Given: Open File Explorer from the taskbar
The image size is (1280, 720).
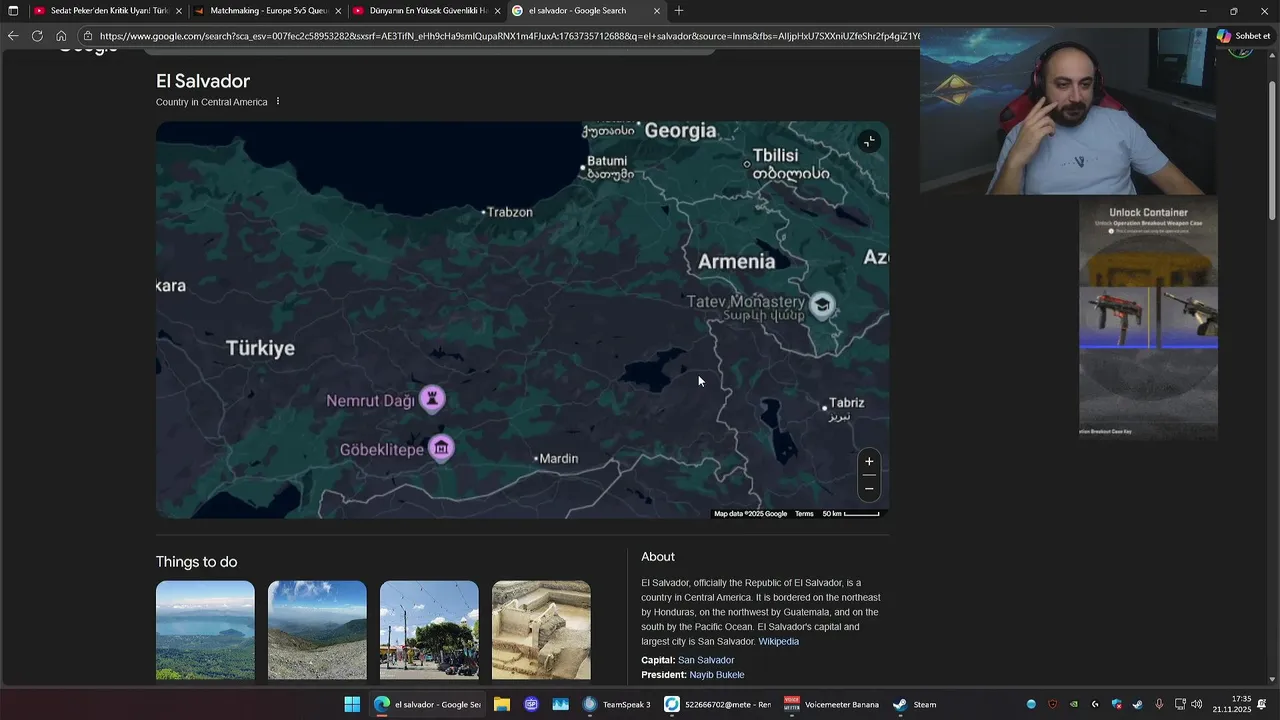Looking at the screenshot, I should 502,704.
